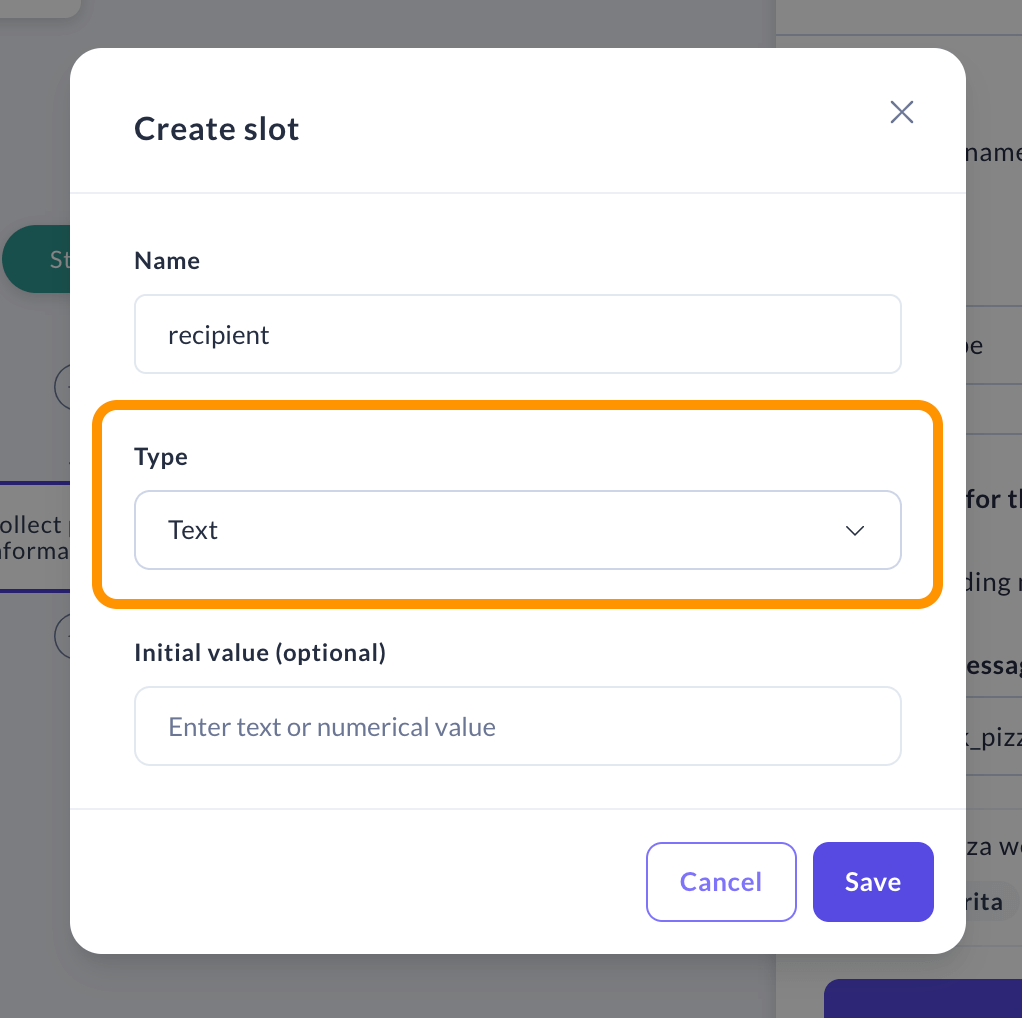Click the 'Initial value (optional)' label

click(260, 653)
